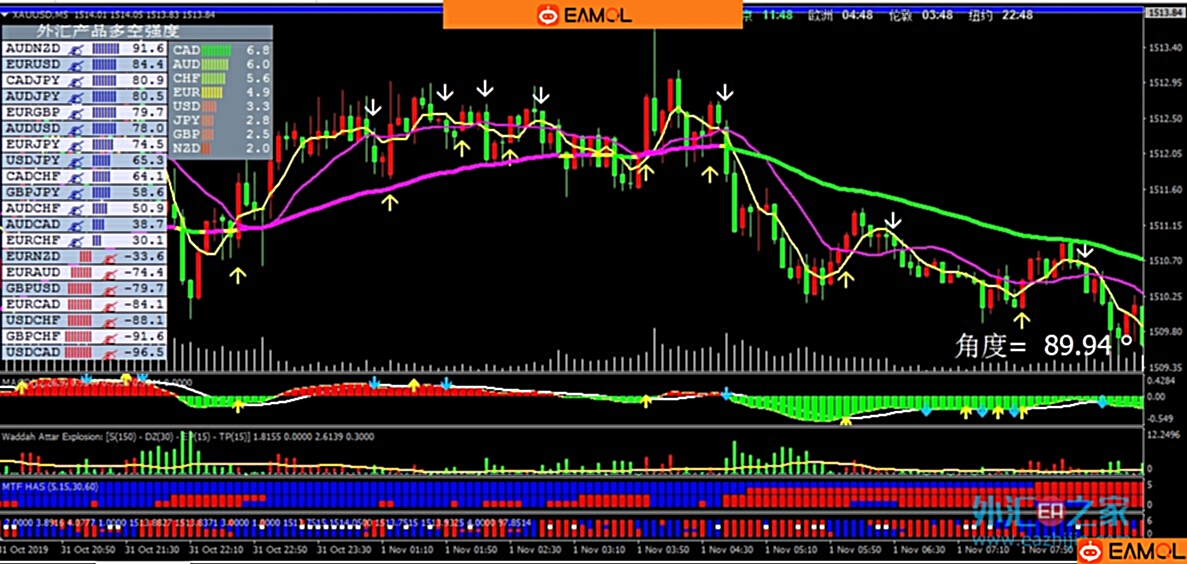The width and height of the screenshot is (1187, 564).
Task: Click the EAMOL robot logo in the top banner
Action: click(x=546, y=14)
